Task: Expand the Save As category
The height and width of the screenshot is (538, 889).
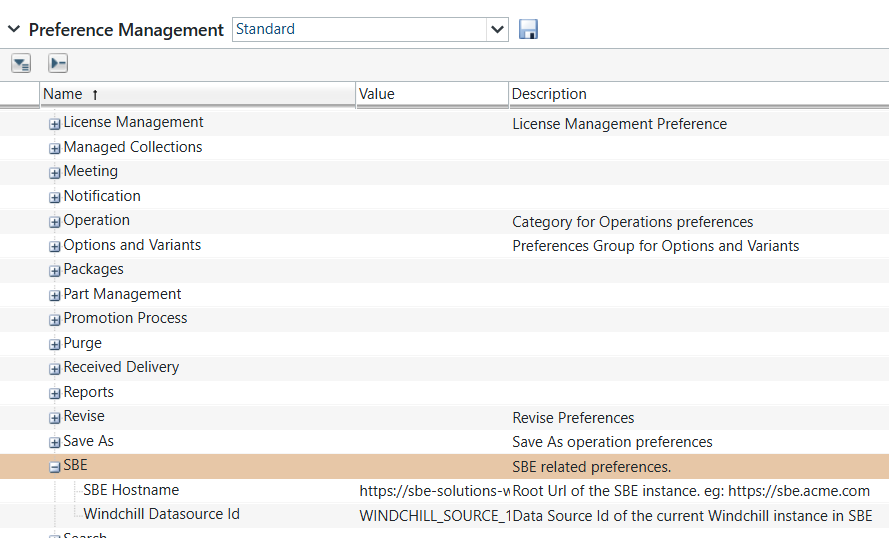Action: tap(55, 442)
